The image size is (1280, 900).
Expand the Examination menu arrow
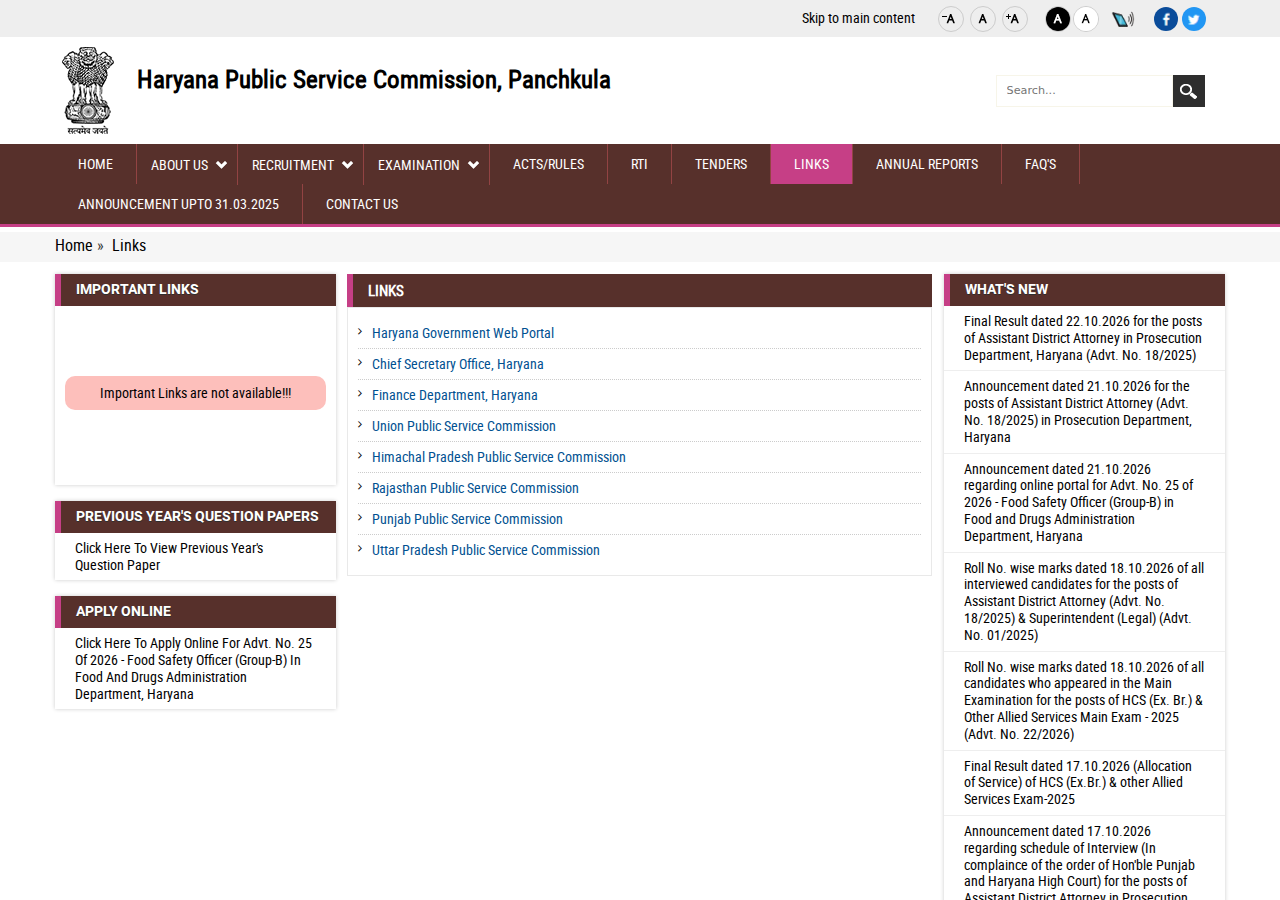tap(473, 165)
